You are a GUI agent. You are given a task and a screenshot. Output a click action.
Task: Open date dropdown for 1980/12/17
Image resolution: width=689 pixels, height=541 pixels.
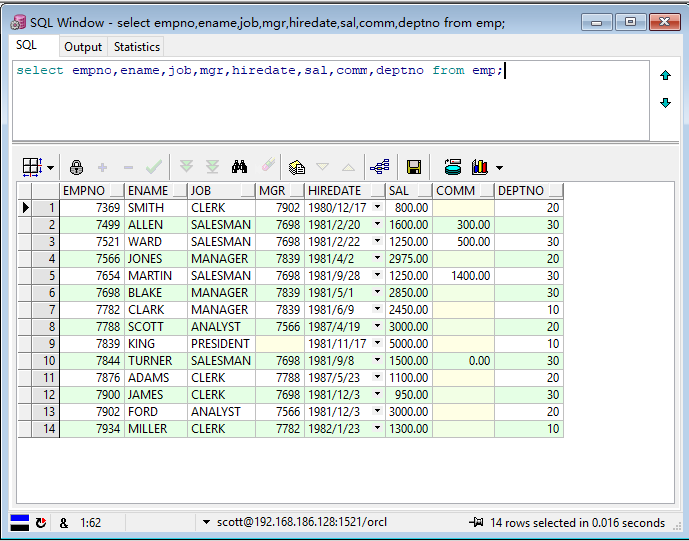pyautogui.click(x=377, y=207)
